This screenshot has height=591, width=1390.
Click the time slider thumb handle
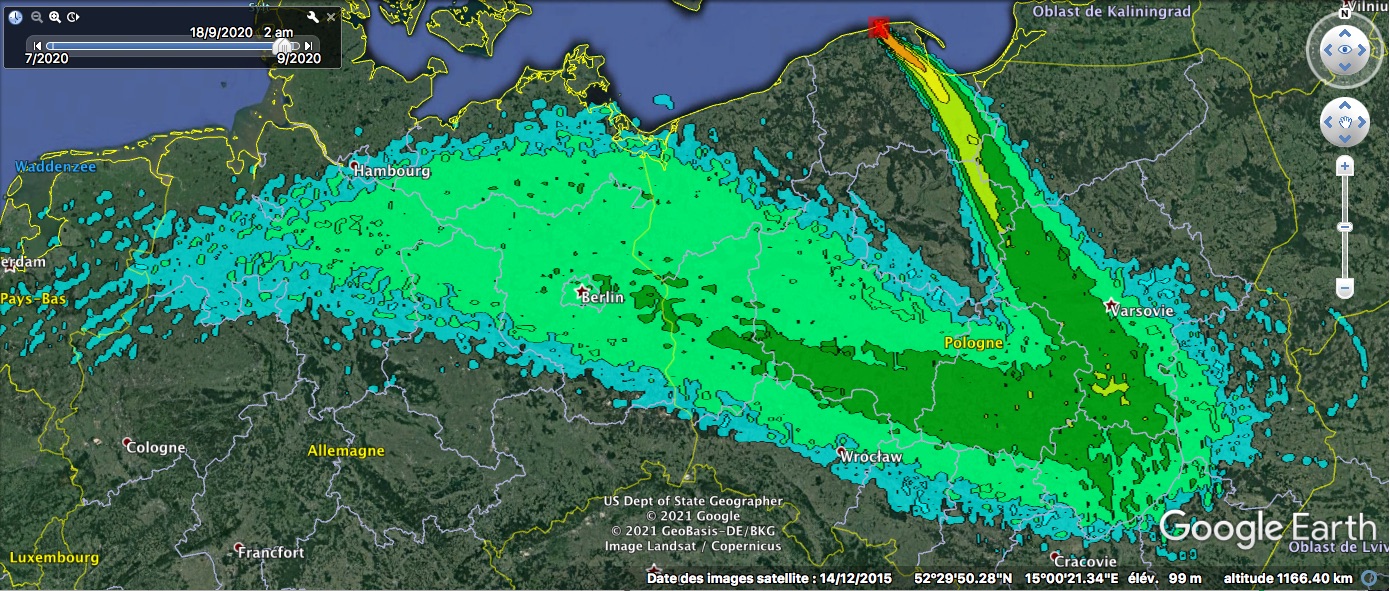[284, 46]
